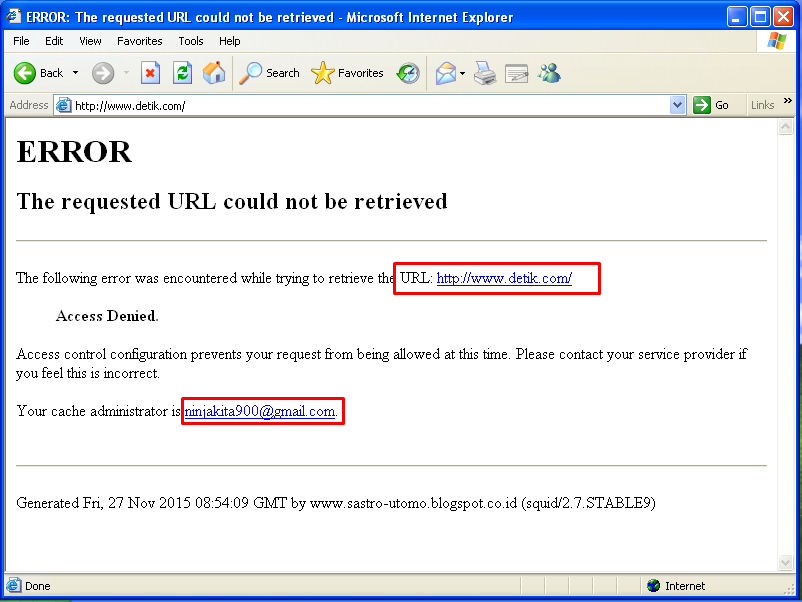Open the Mail envelope icon
802x602 pixels.
pyautogui.click(x=445, y=73)
